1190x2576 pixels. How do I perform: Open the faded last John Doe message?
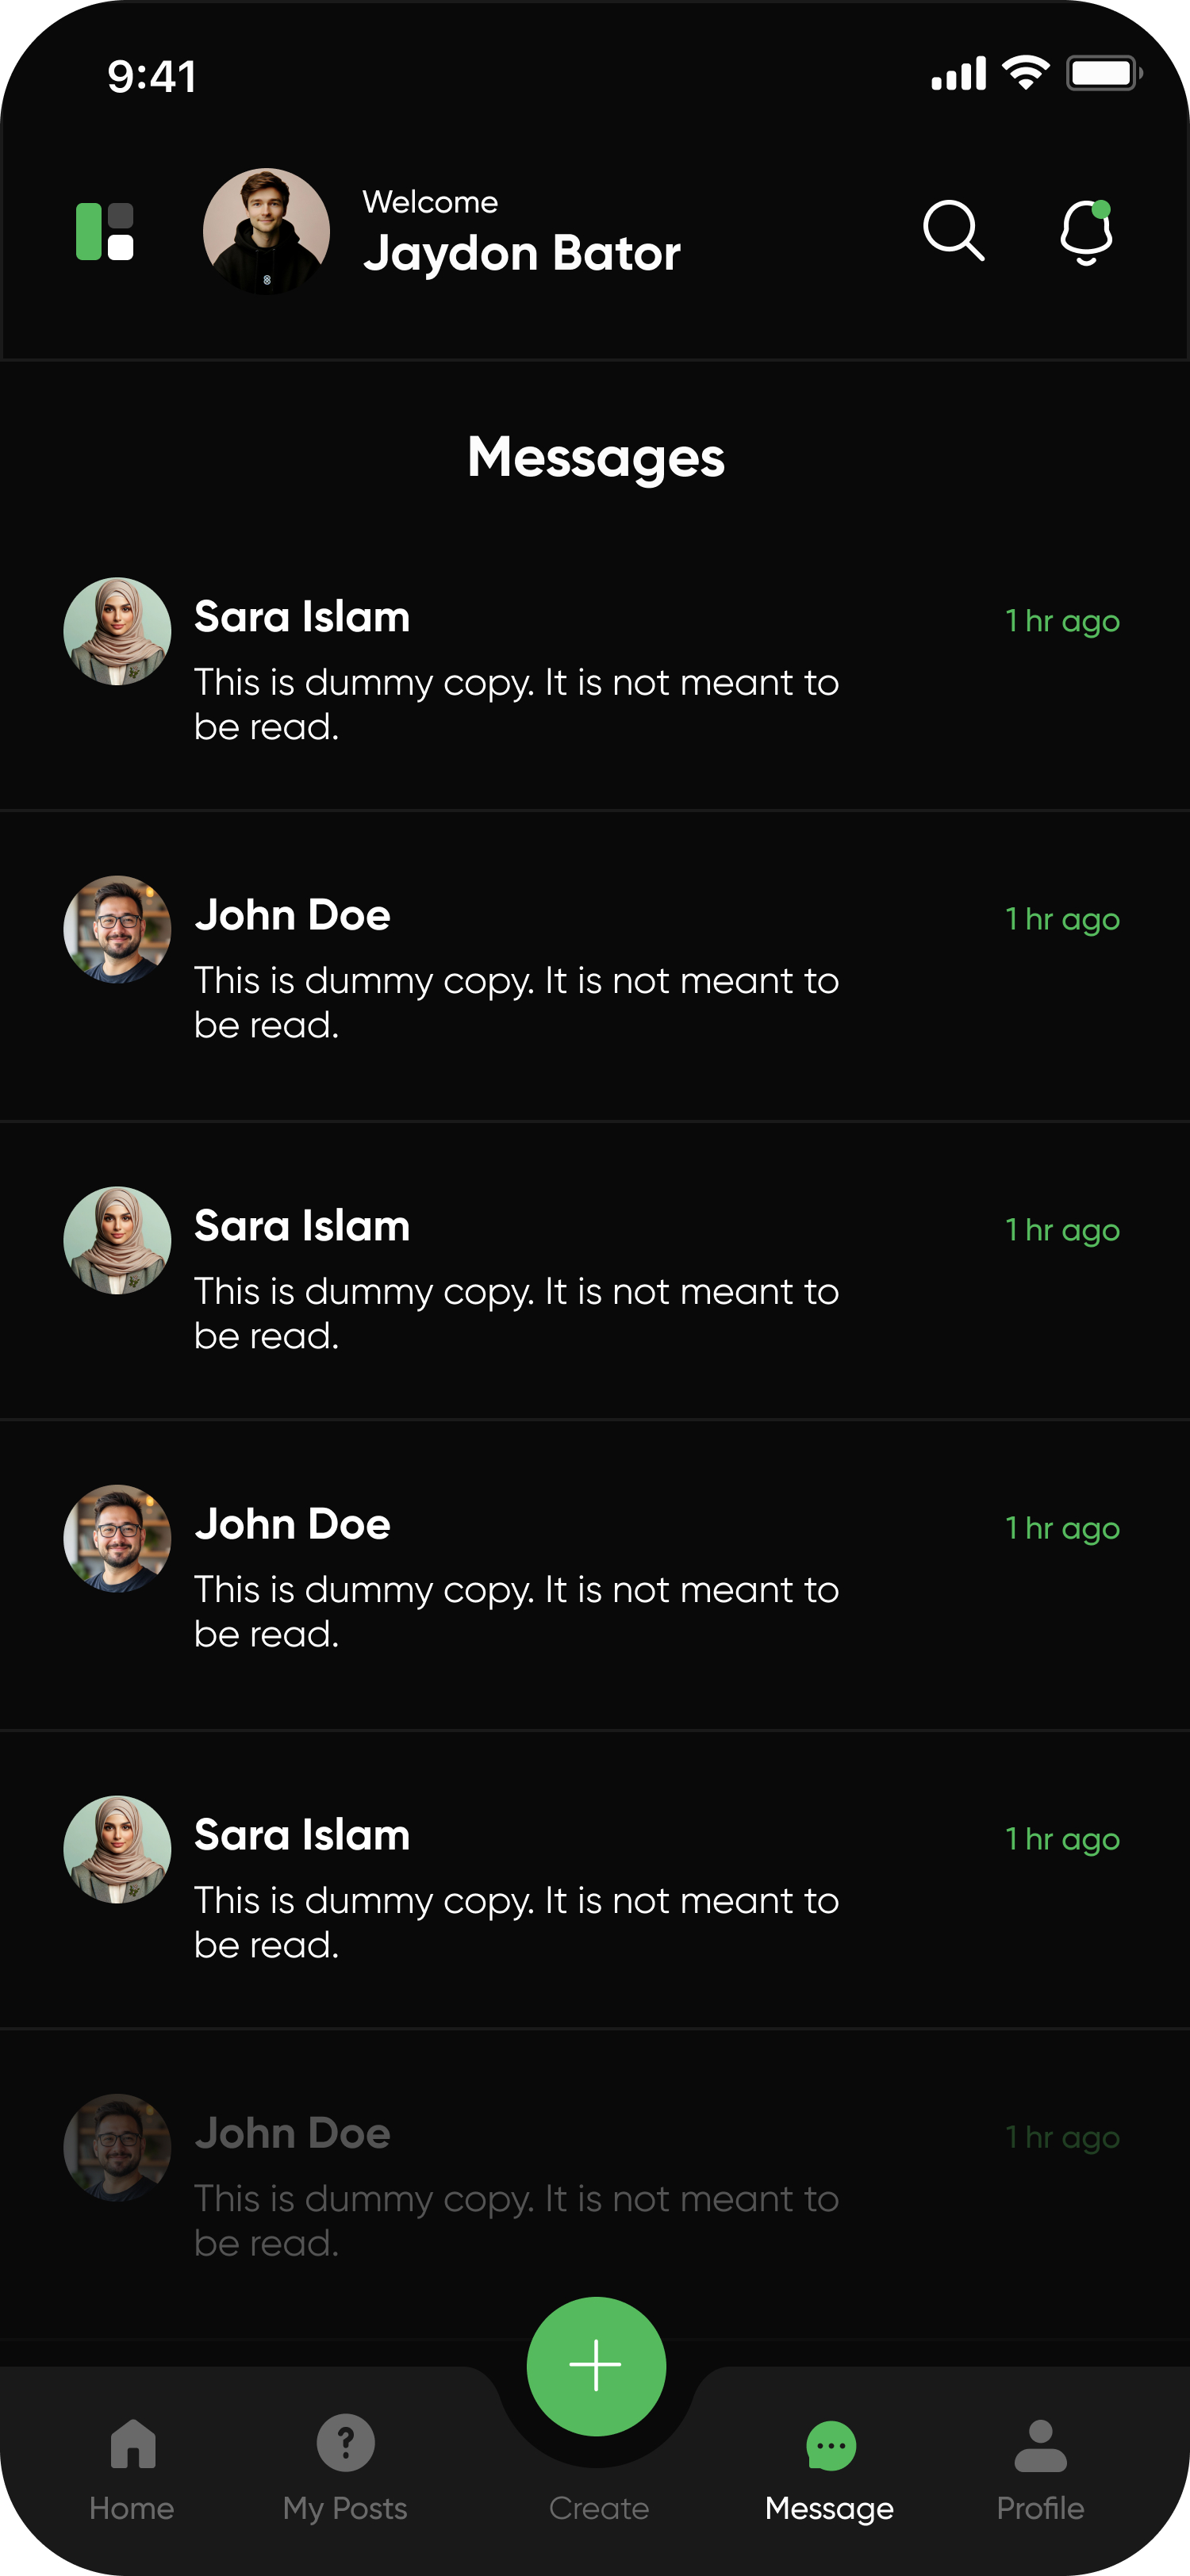pyautogui.click(x=515, y=2186)
